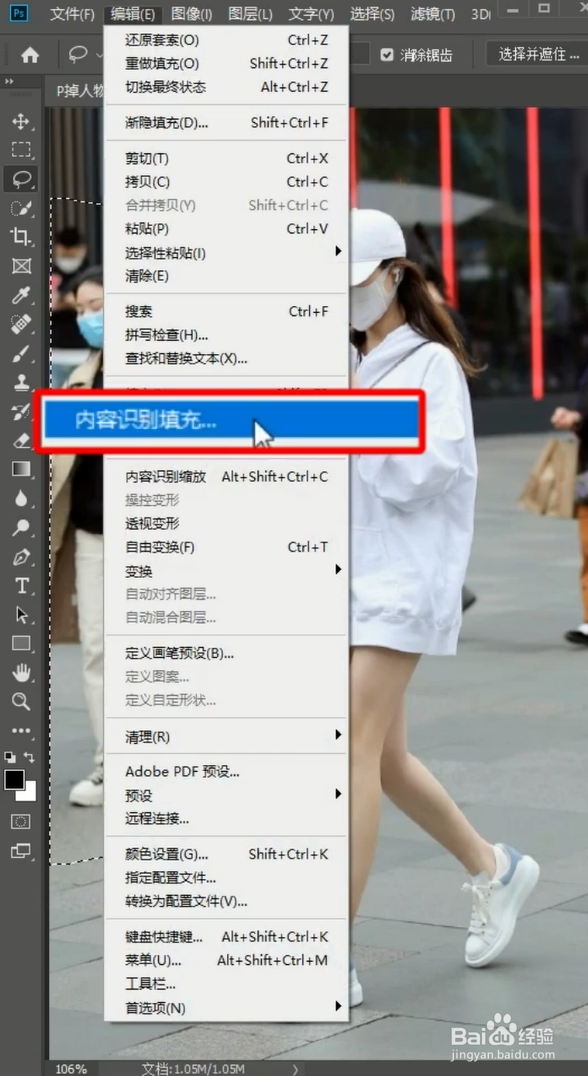Open the 文件(F) menu
The width and height of the screenshot is (588, 1076).
coord(72,14)
